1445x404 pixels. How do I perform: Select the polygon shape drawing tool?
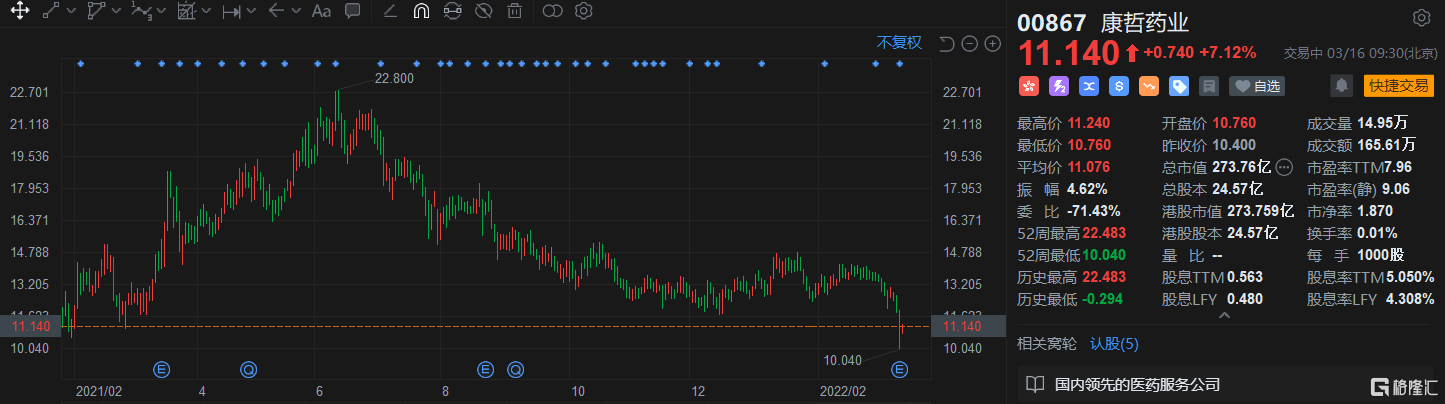[x=96, y=12]
